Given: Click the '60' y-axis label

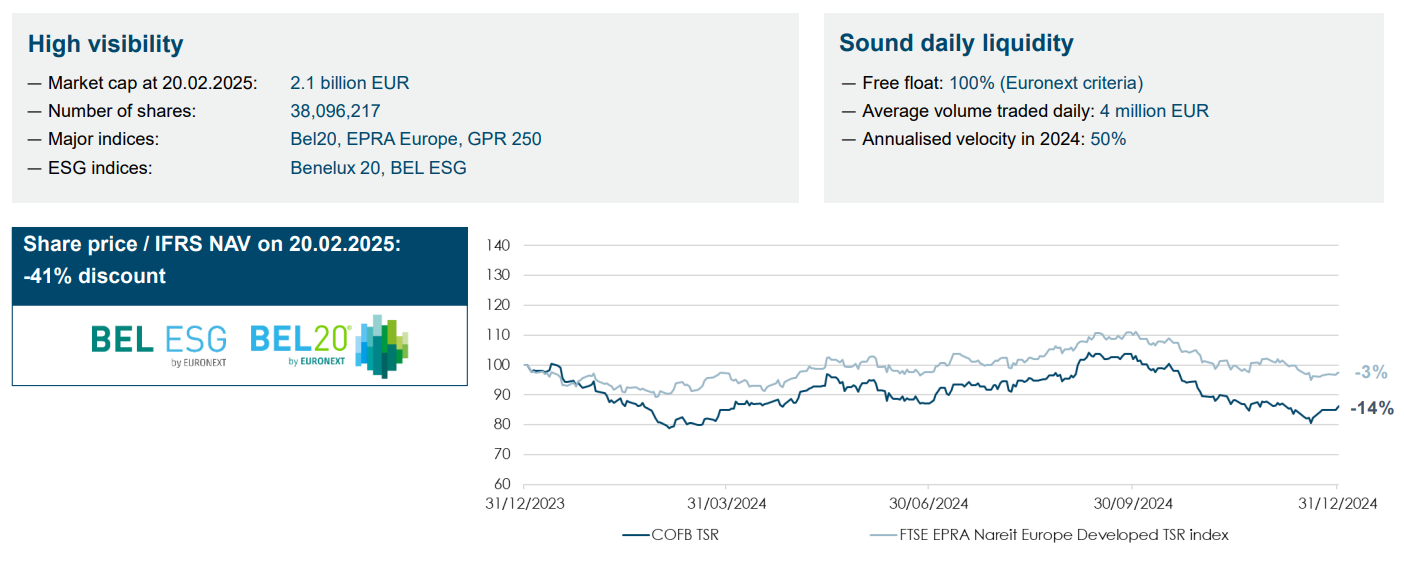Looking at the screenshot, I should pos(502,485).
